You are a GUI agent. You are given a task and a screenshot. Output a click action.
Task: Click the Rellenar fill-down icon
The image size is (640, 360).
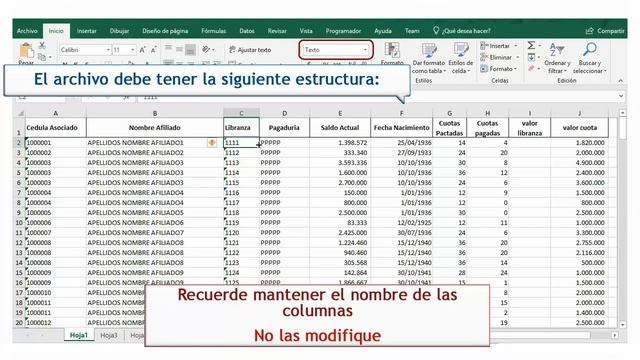531,57
